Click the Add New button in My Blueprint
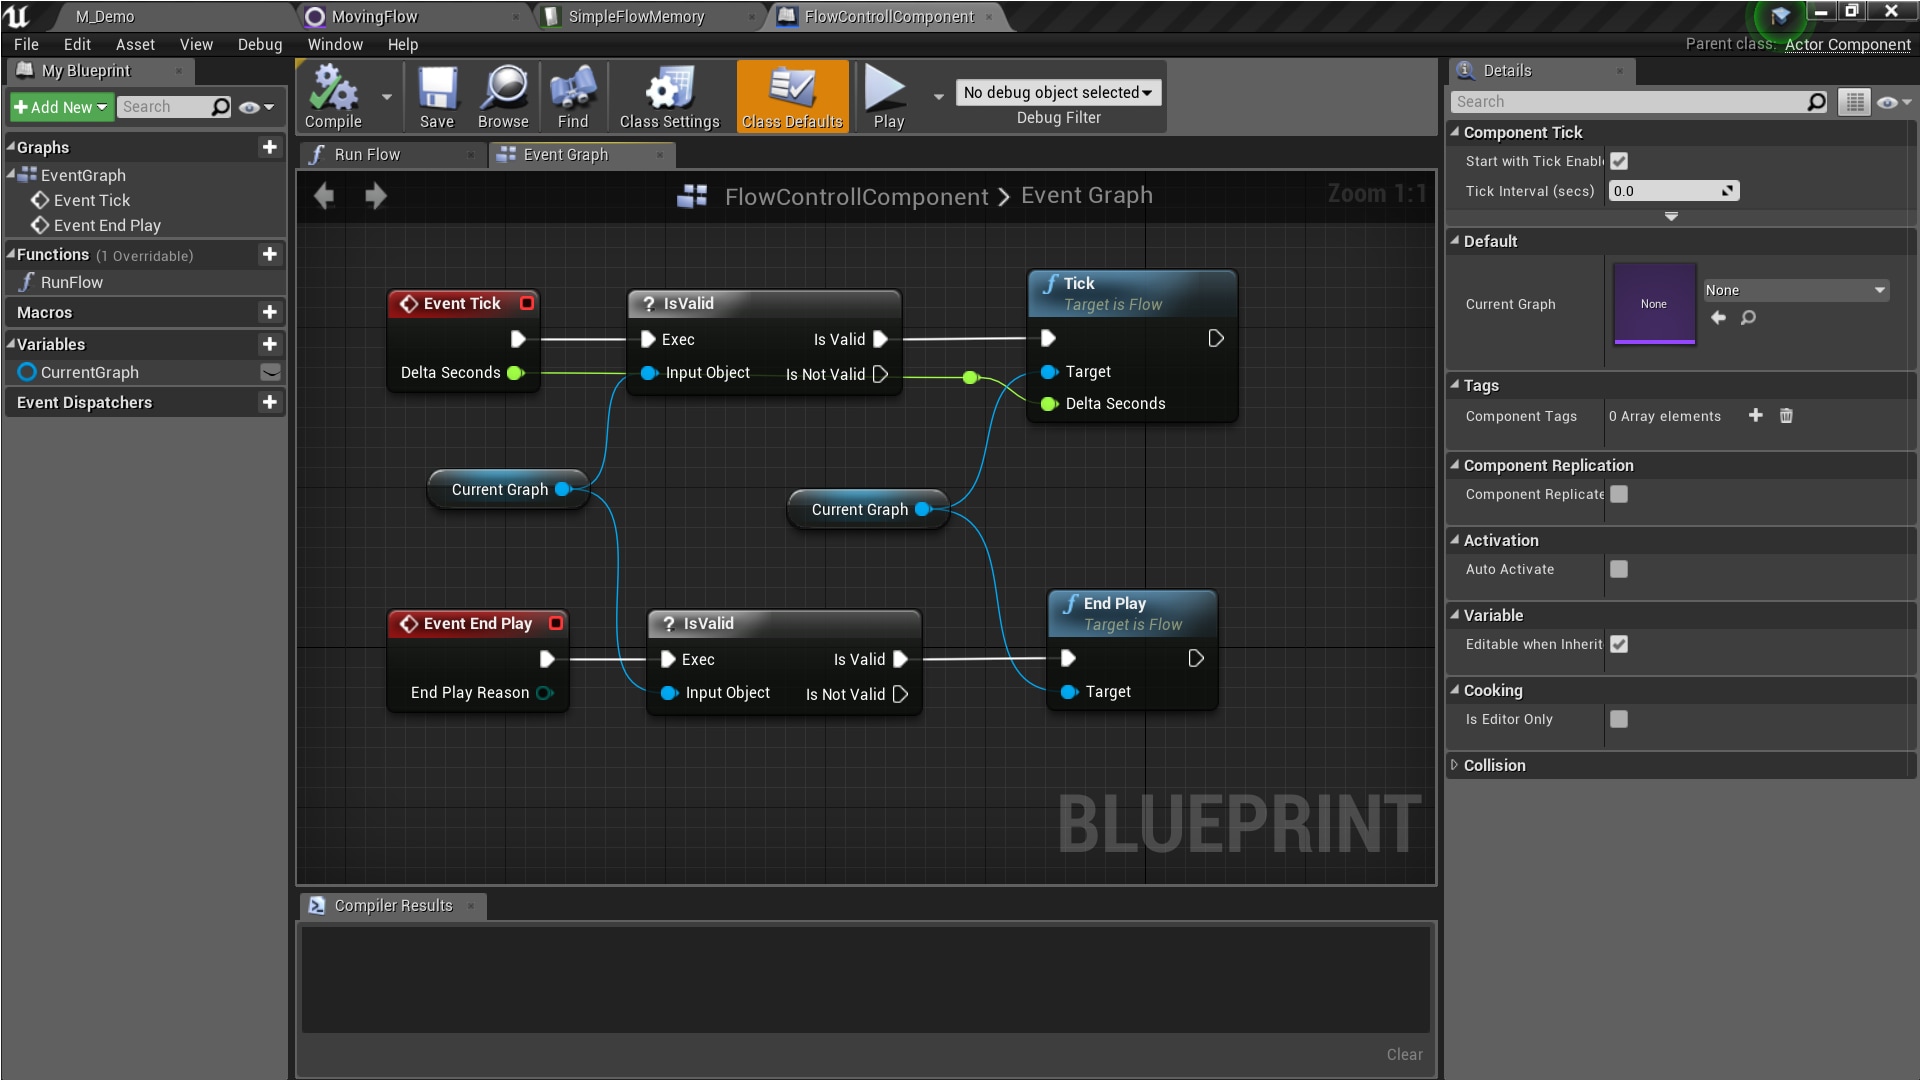 point(60,106)
